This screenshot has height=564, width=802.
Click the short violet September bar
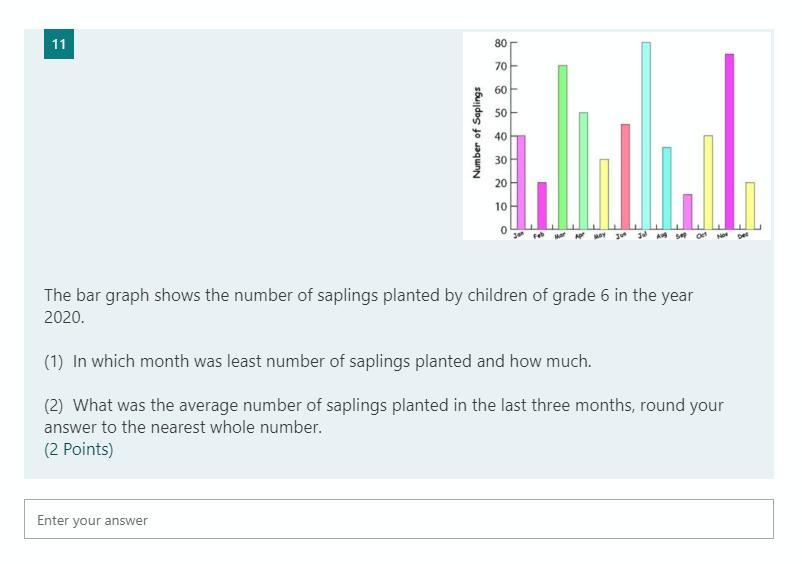687,211
